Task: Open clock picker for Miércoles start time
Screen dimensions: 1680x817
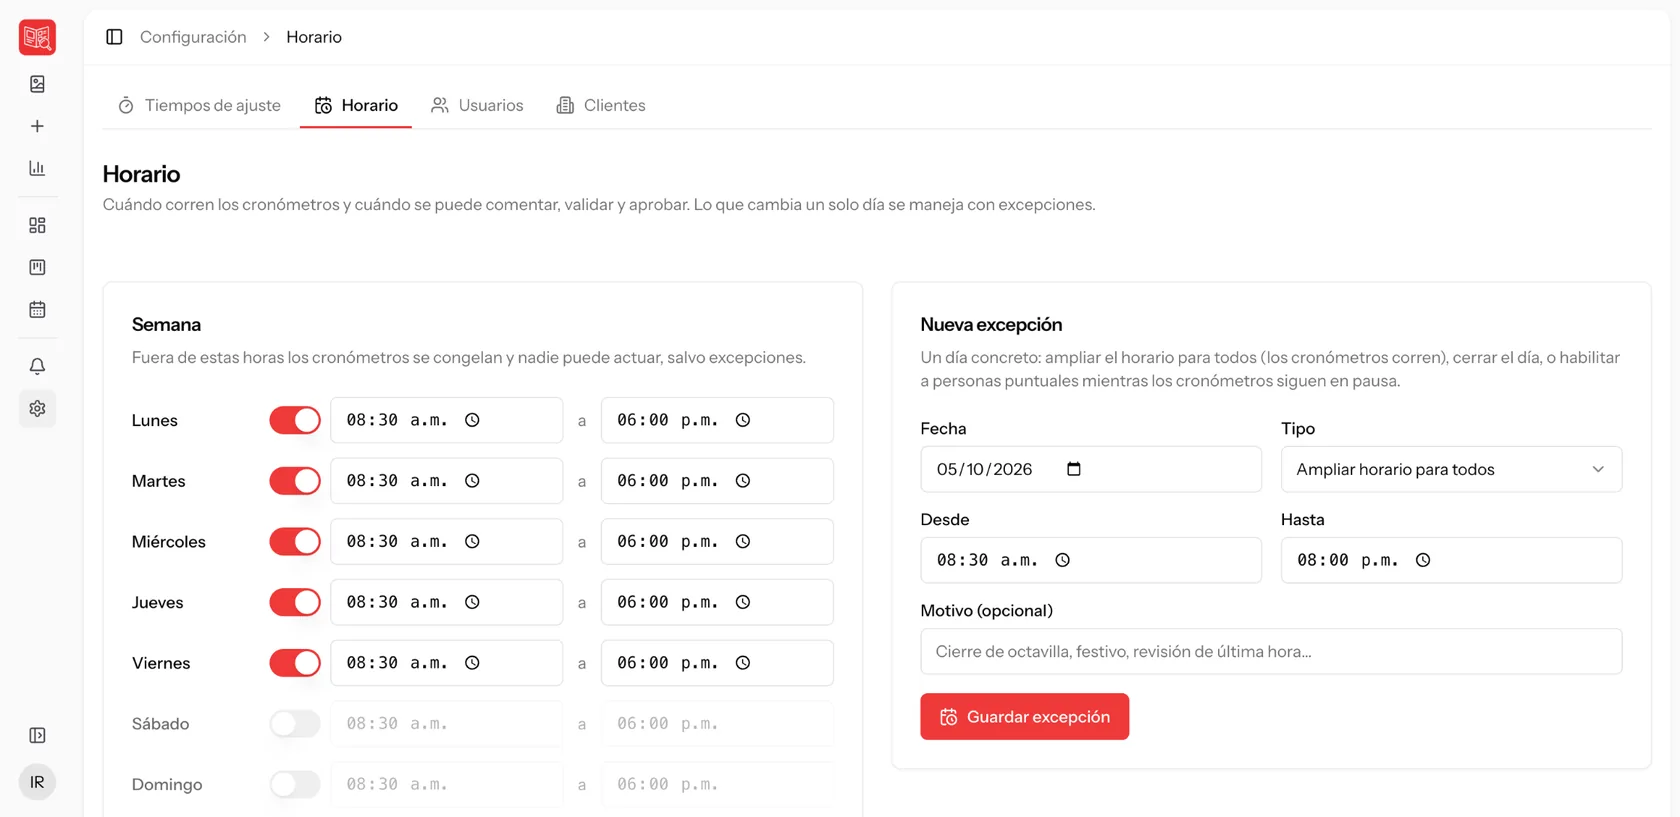Action: tap(472, 542)
